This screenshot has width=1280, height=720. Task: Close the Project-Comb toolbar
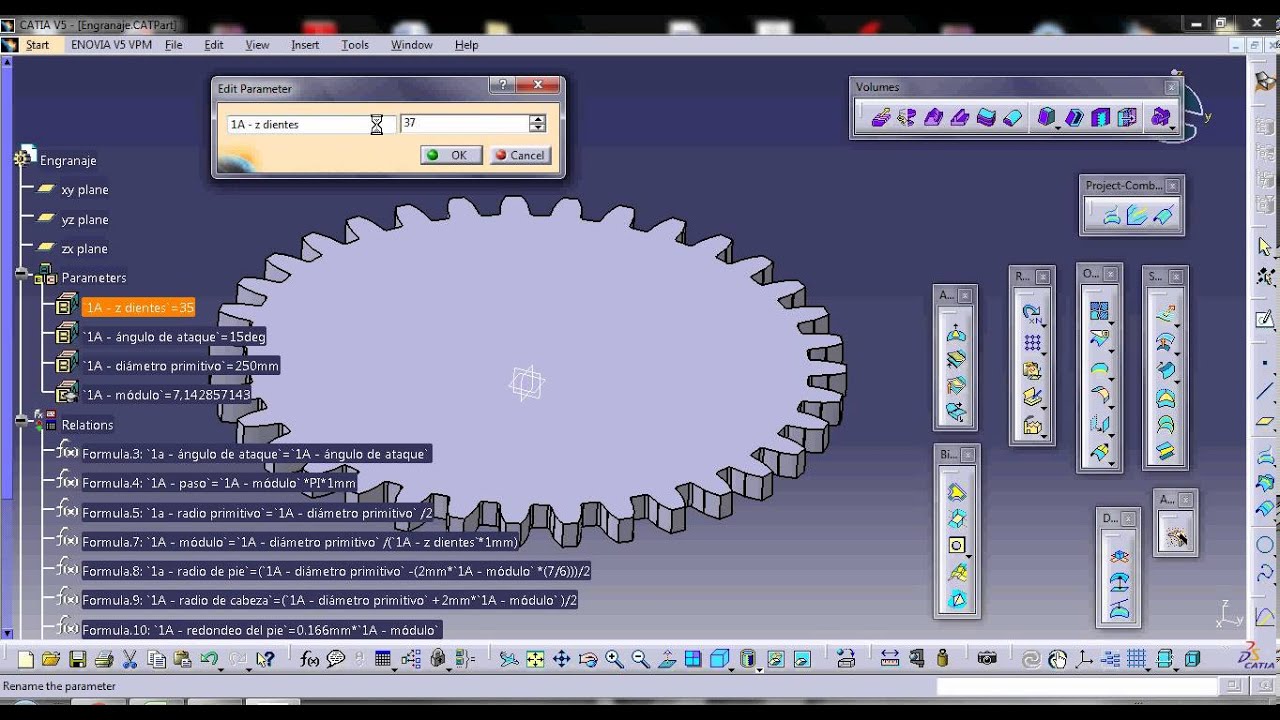tap(1172, 186)
